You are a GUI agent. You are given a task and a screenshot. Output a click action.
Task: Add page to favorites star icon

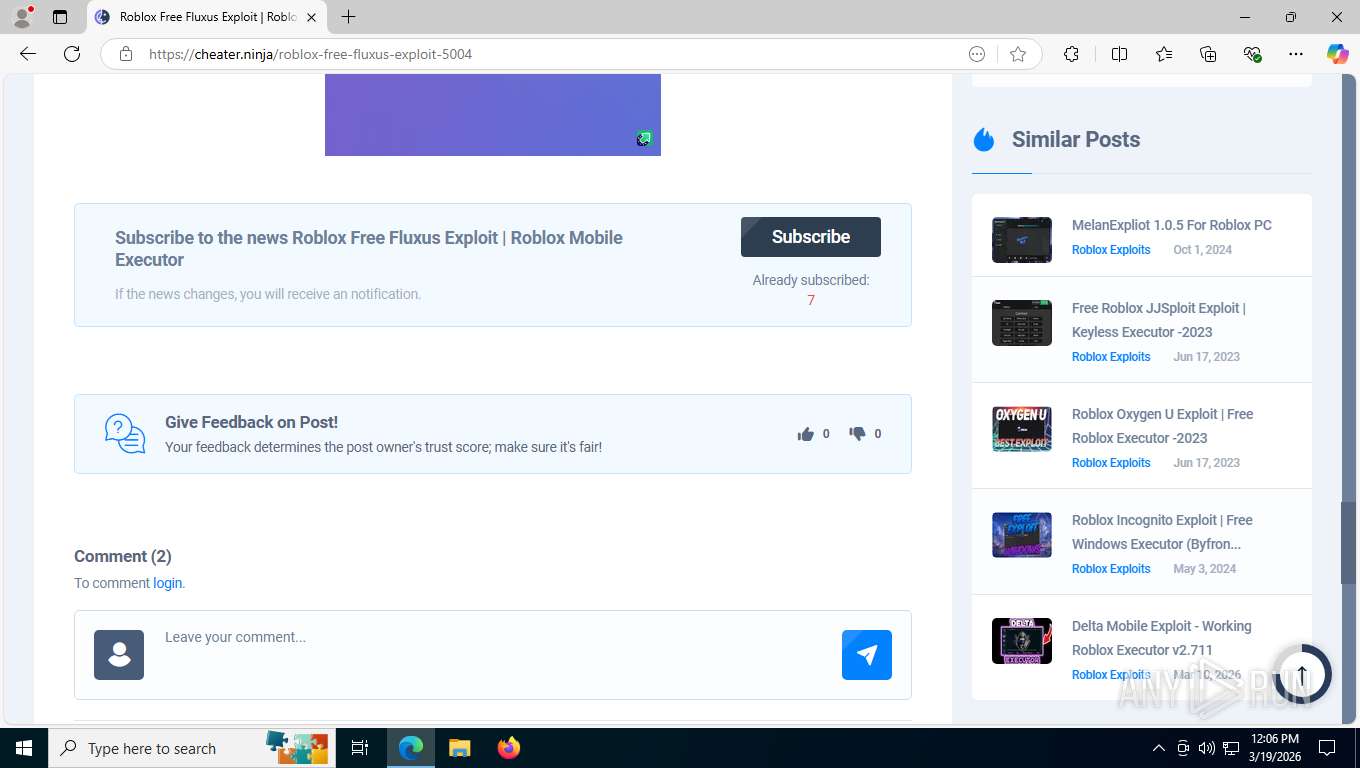pyautogui.click(x=1018, y=54)
